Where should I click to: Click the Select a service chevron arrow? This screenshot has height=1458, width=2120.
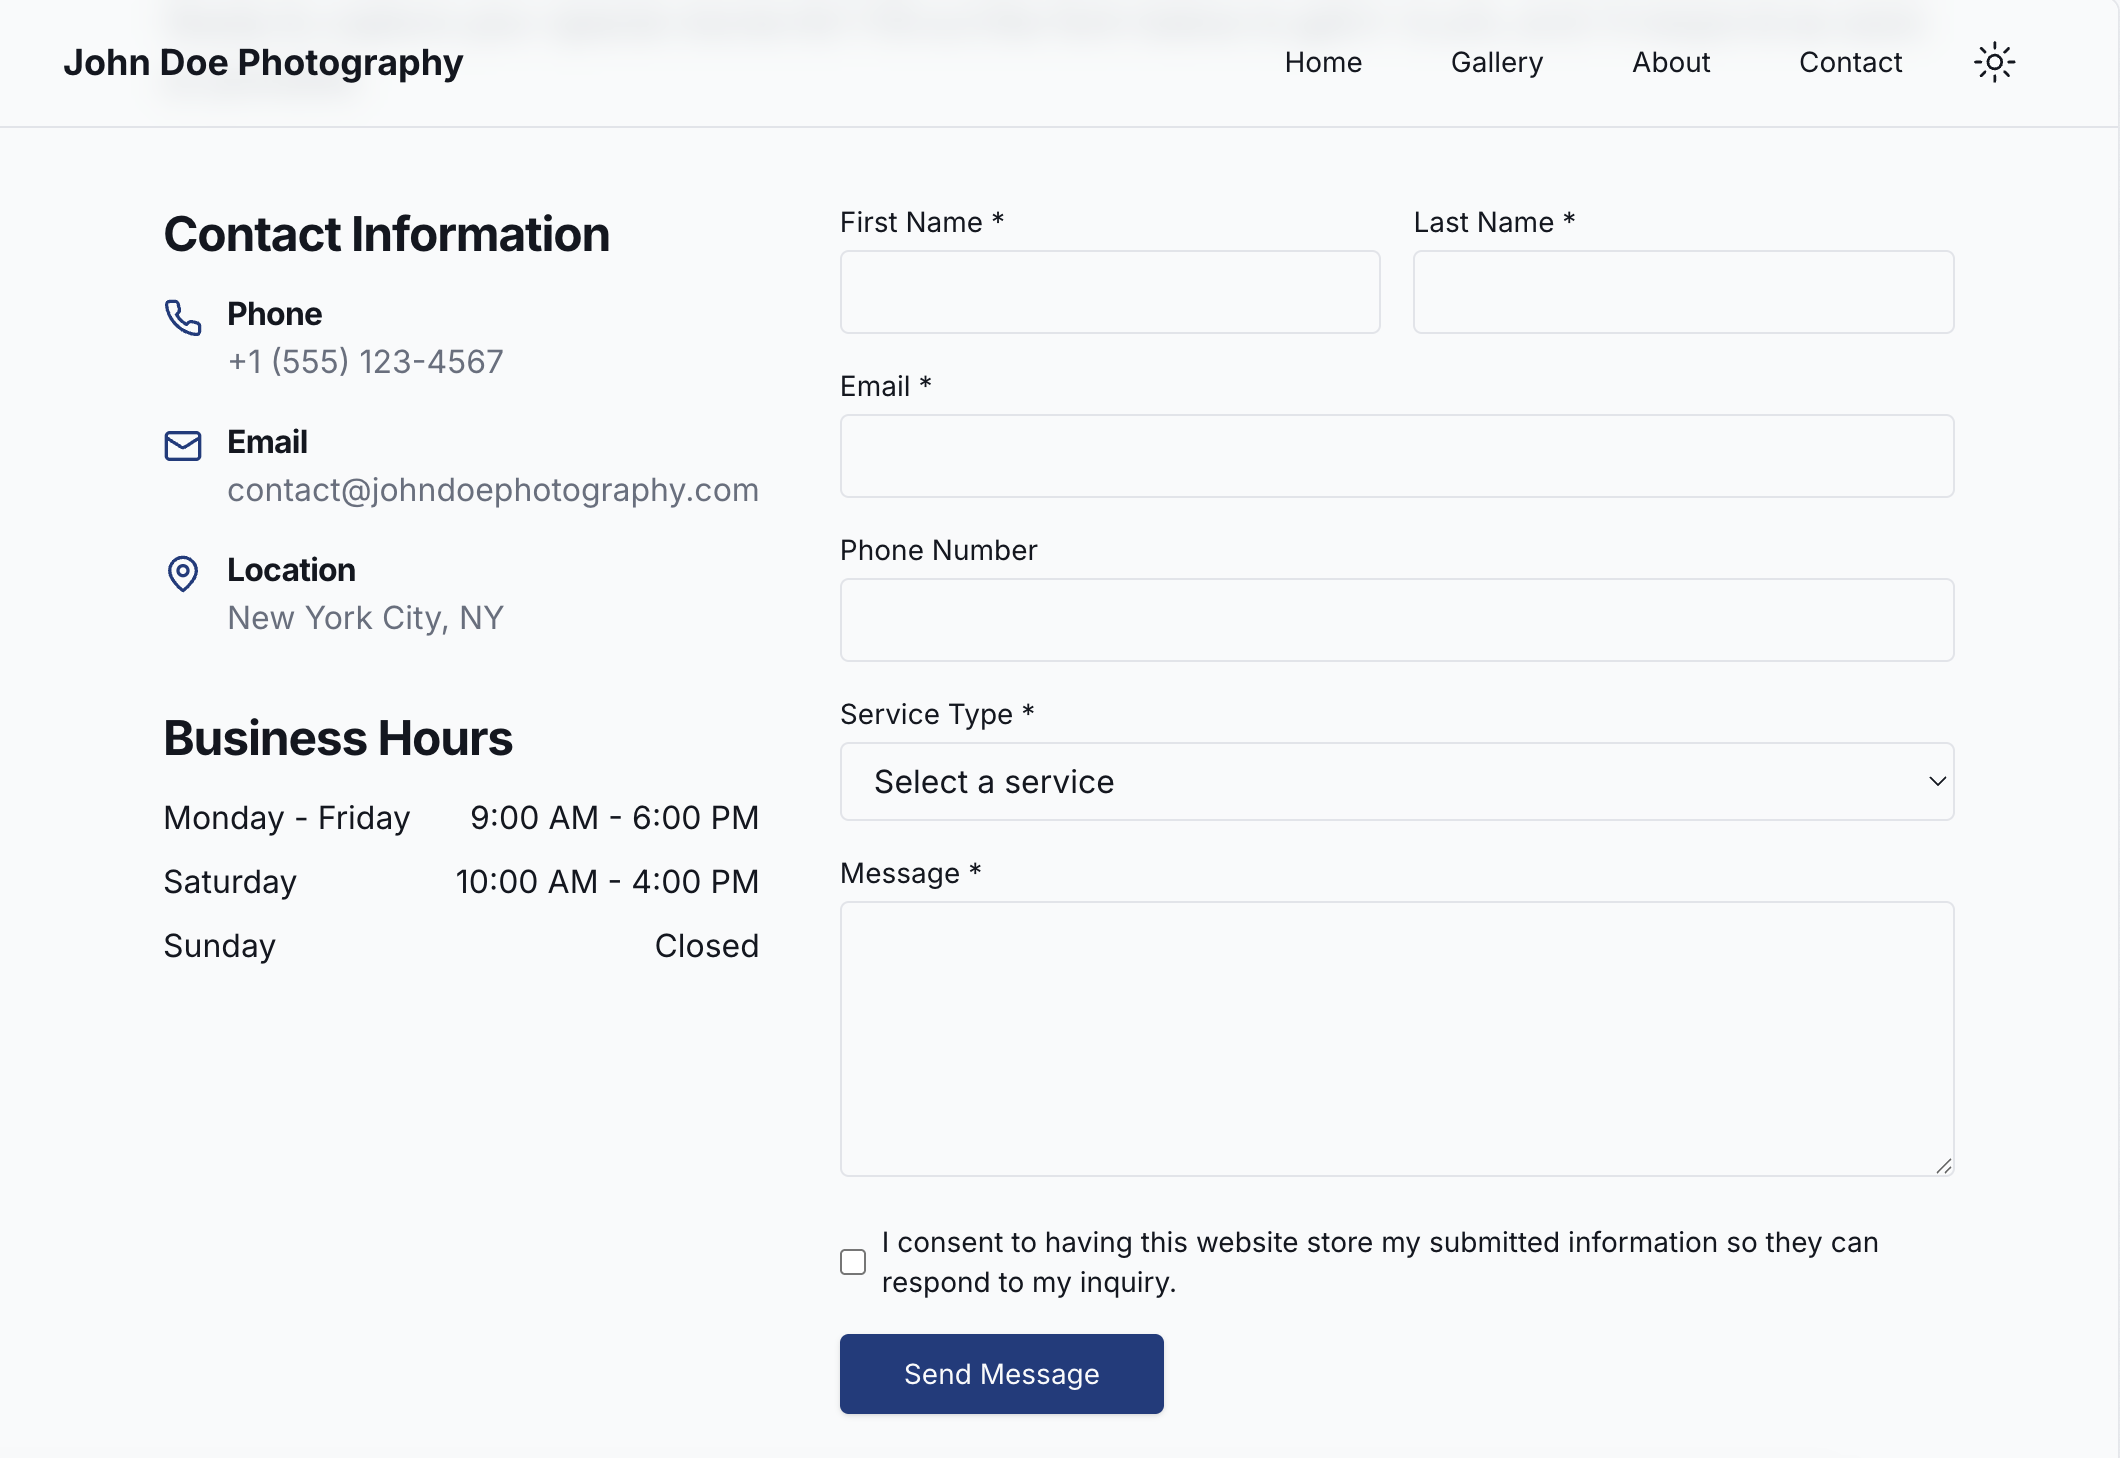(1937, 781)
